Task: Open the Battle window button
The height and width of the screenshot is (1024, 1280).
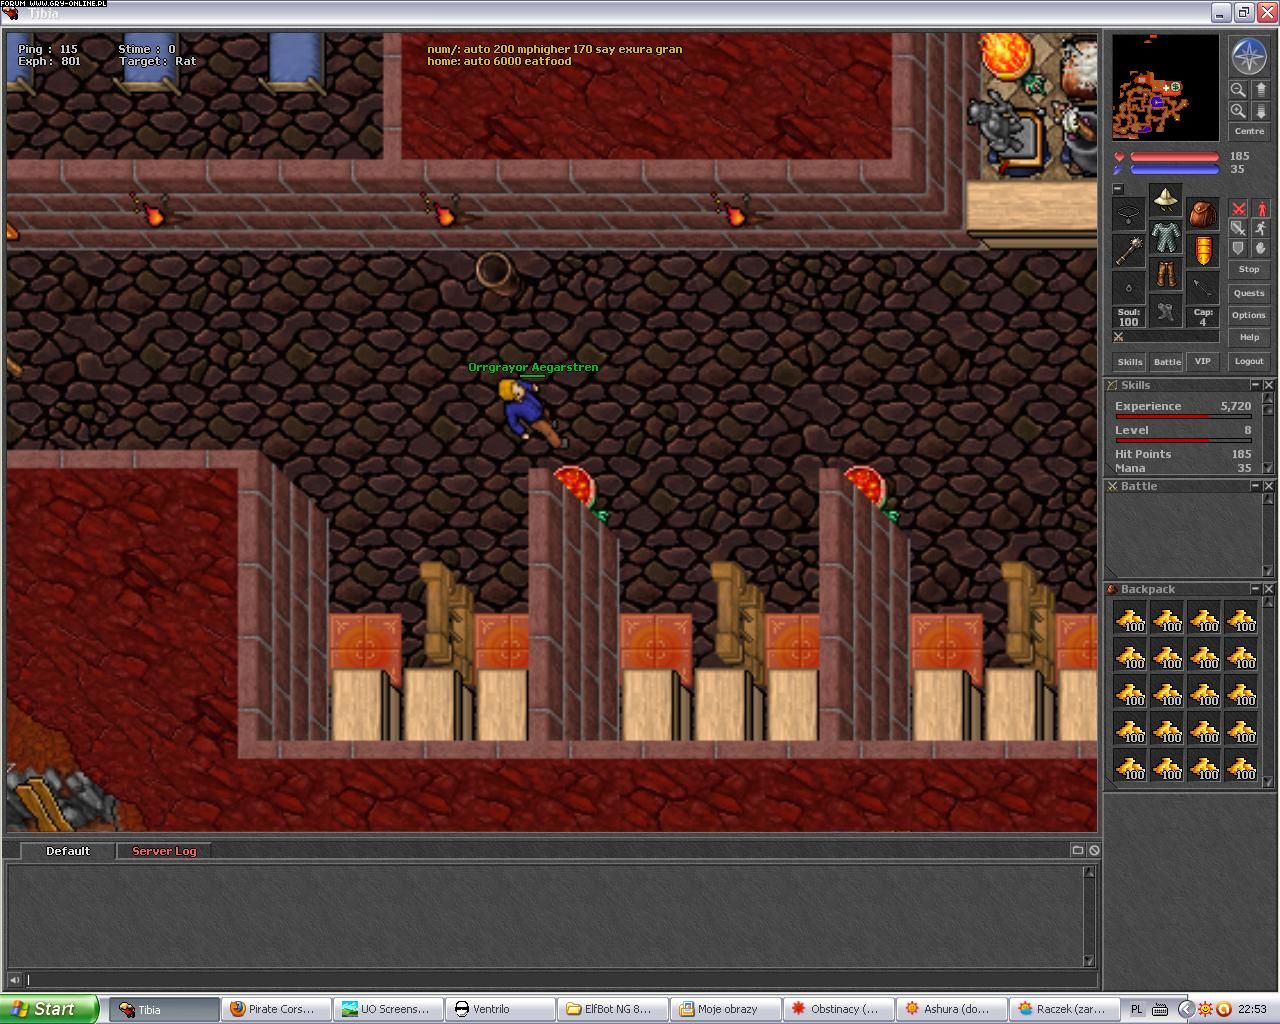Action: tap(1167, 362)
